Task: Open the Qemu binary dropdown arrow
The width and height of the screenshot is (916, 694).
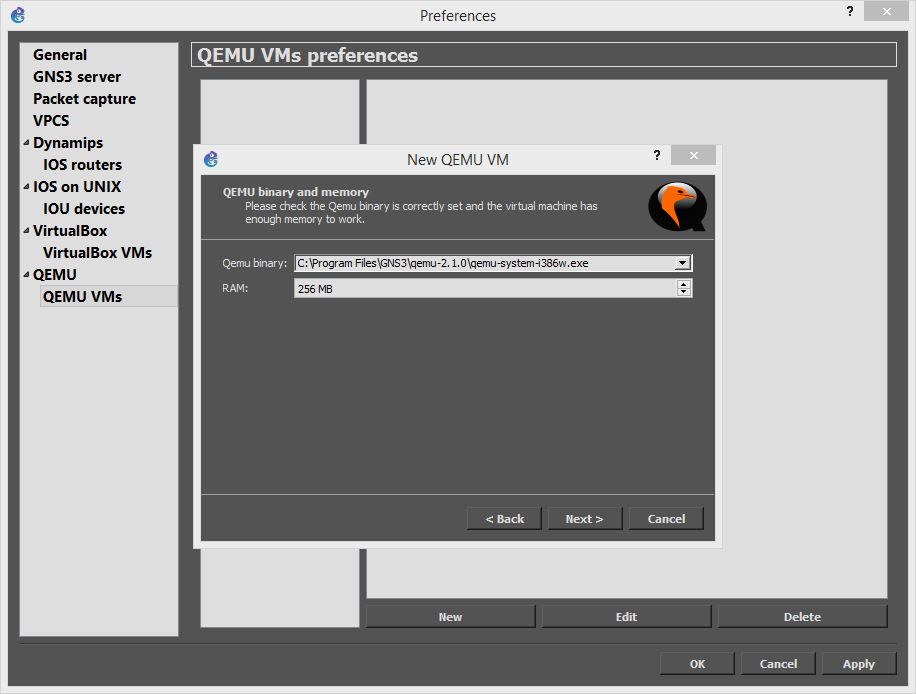Action: point(682,263)
